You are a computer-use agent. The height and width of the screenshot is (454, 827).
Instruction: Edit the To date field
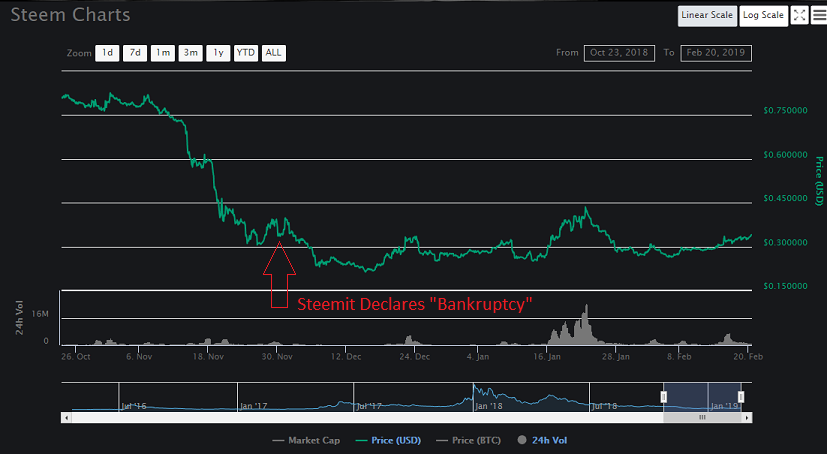[x=716, y=53]
